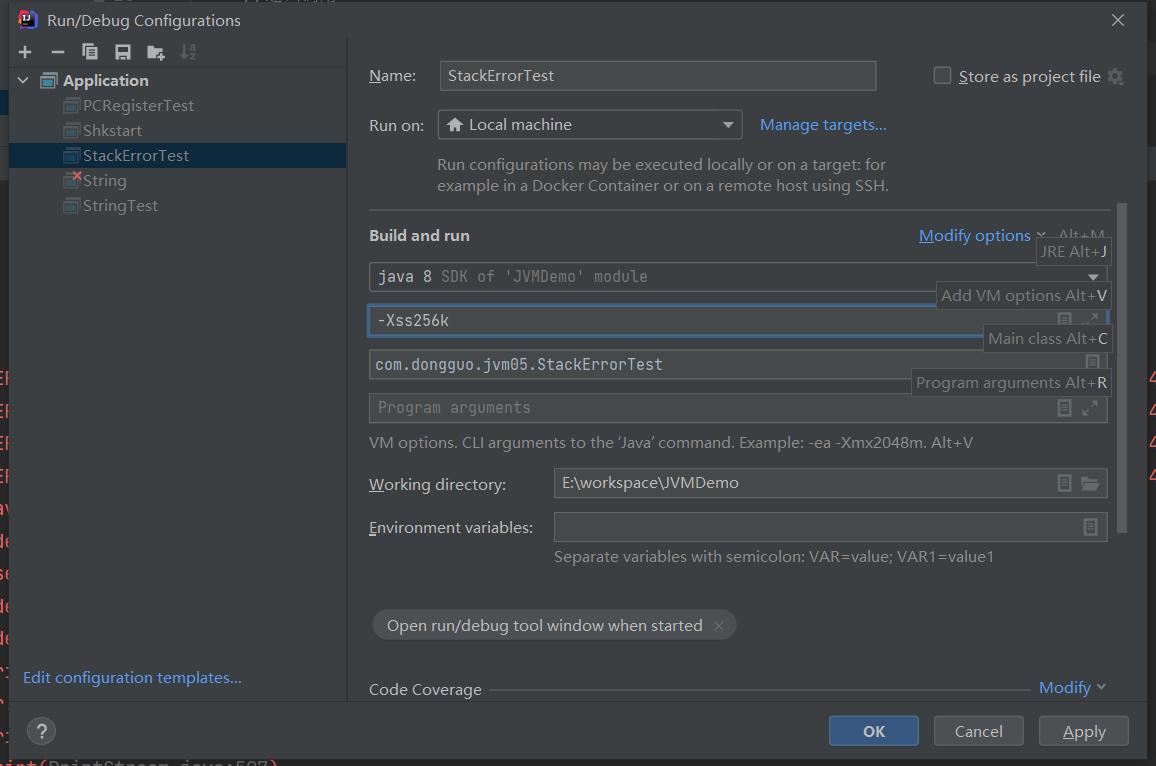Click the help question mark button
This screenshot has height=766, width=1156.
coord(42,731)
